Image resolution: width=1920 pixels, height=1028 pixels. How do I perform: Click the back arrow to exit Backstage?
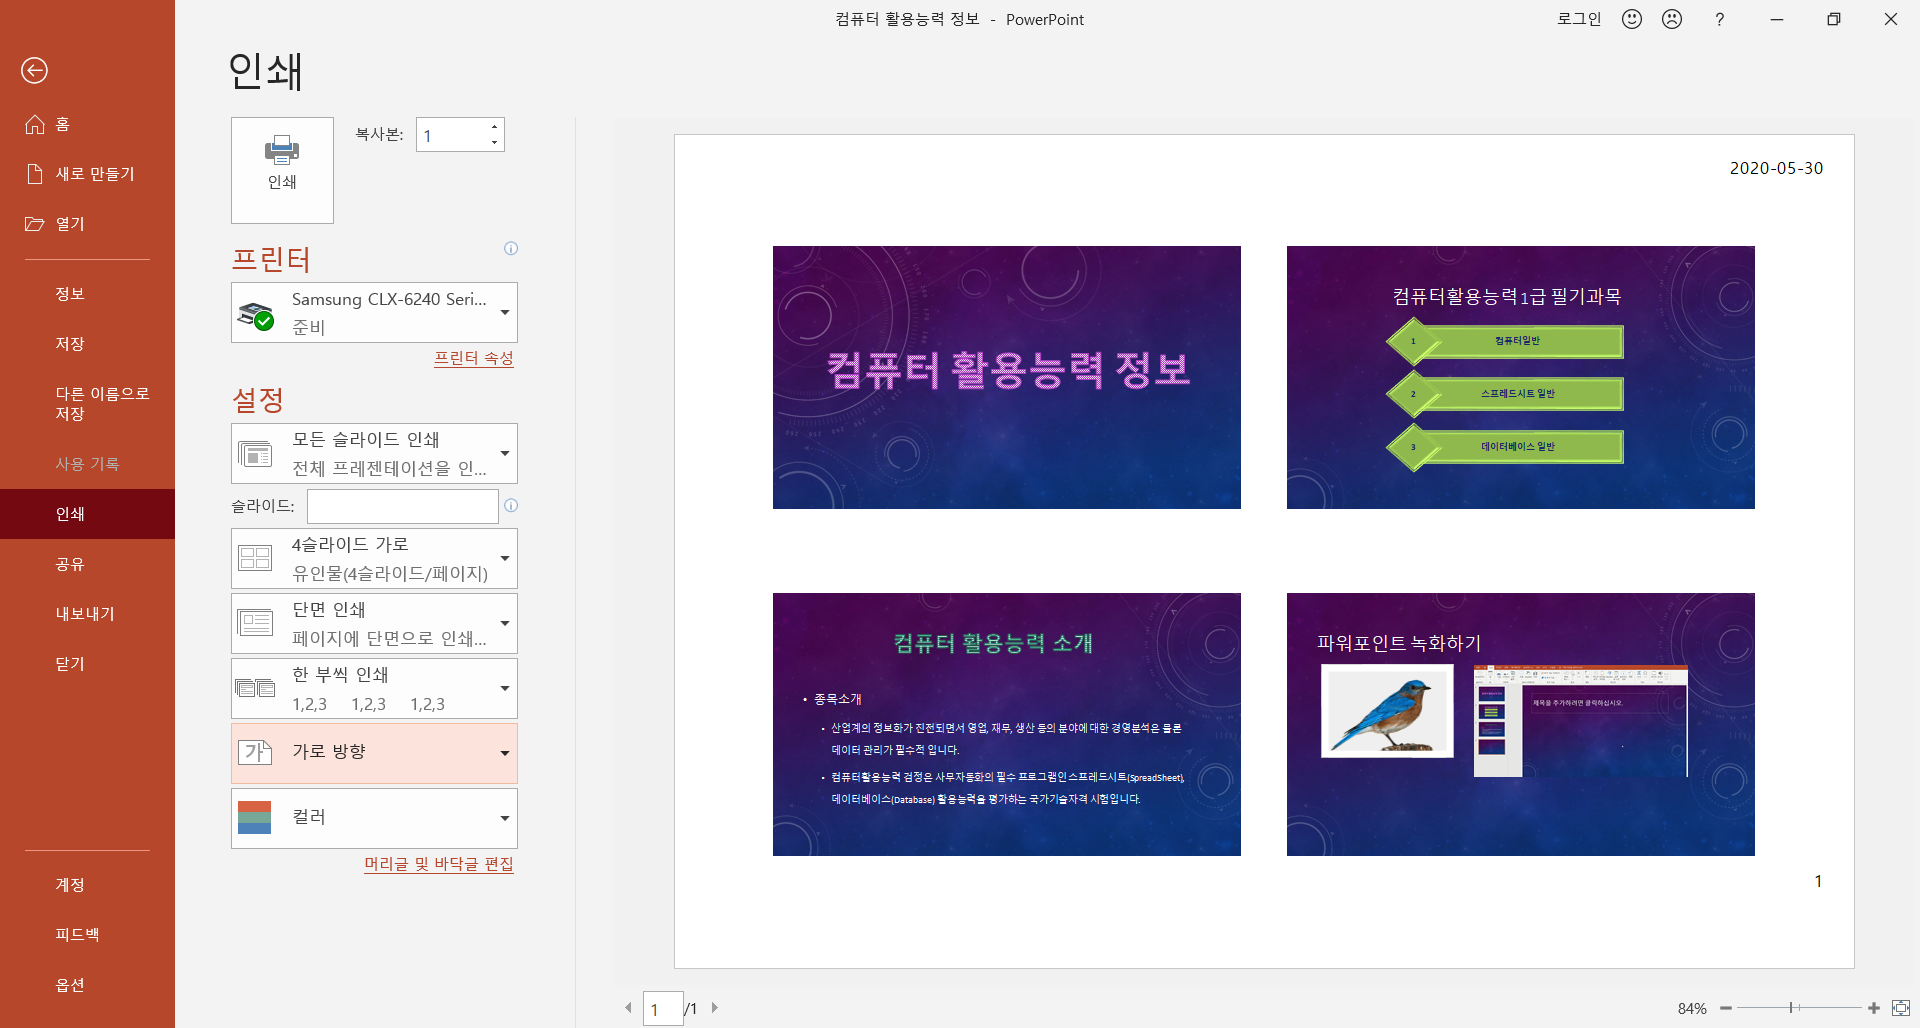(34, 70)
